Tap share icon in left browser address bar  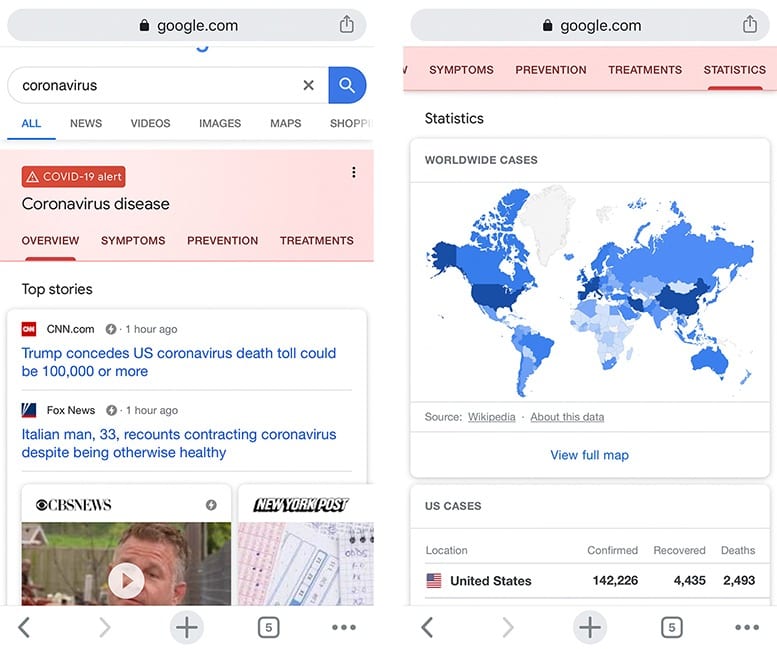pos(346,24)
